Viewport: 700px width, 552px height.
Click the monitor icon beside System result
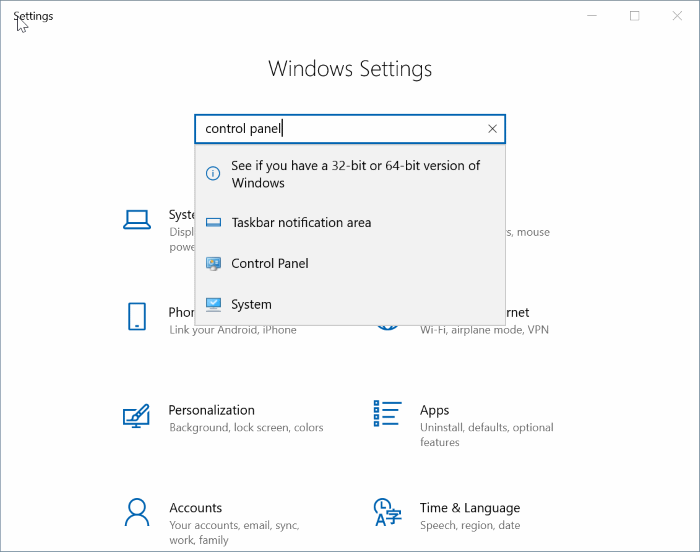pos(213,304)
